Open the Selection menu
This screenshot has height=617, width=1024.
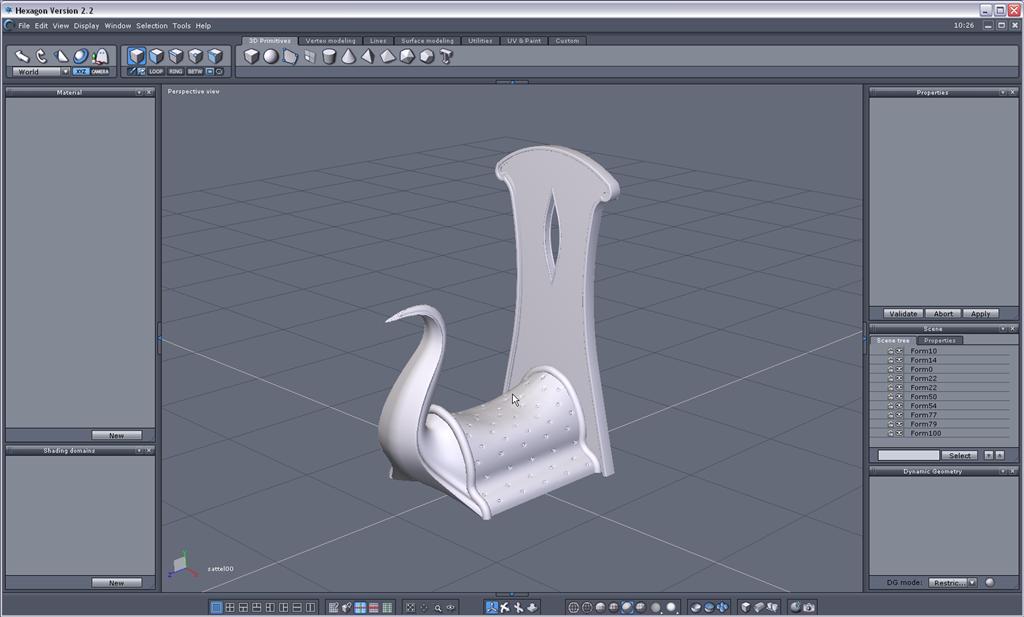[152, 26]
